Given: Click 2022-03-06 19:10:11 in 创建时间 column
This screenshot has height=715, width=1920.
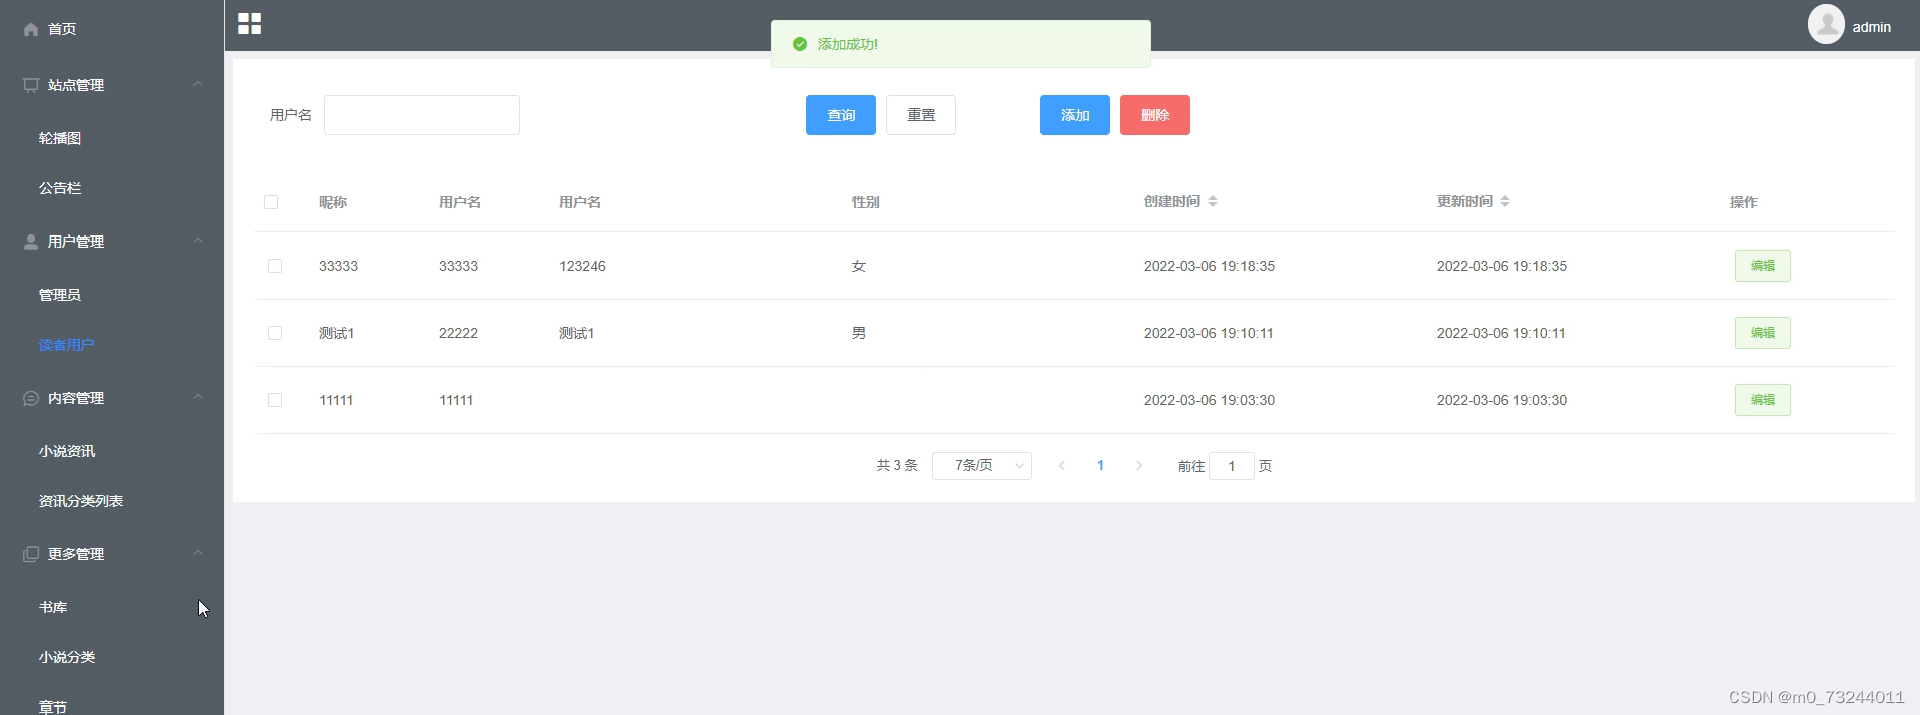Looking at the screenshot, I should [x=1209, y=333].
